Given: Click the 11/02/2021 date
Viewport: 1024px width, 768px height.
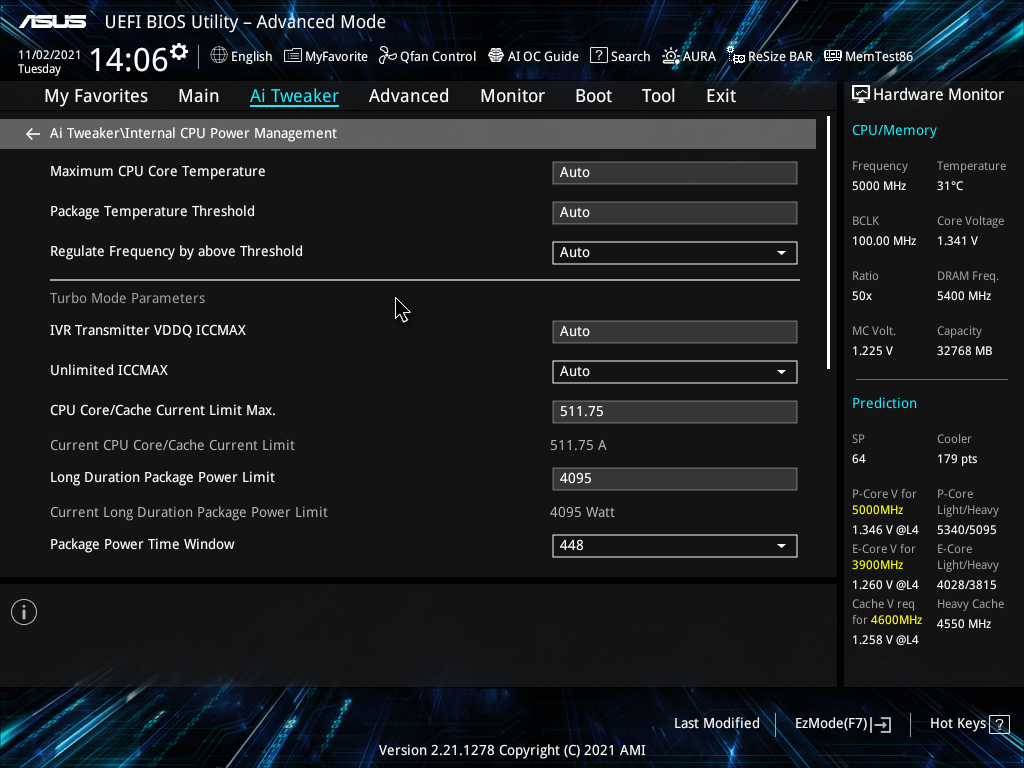Looking at the screenshot, I should pos(49,55).
